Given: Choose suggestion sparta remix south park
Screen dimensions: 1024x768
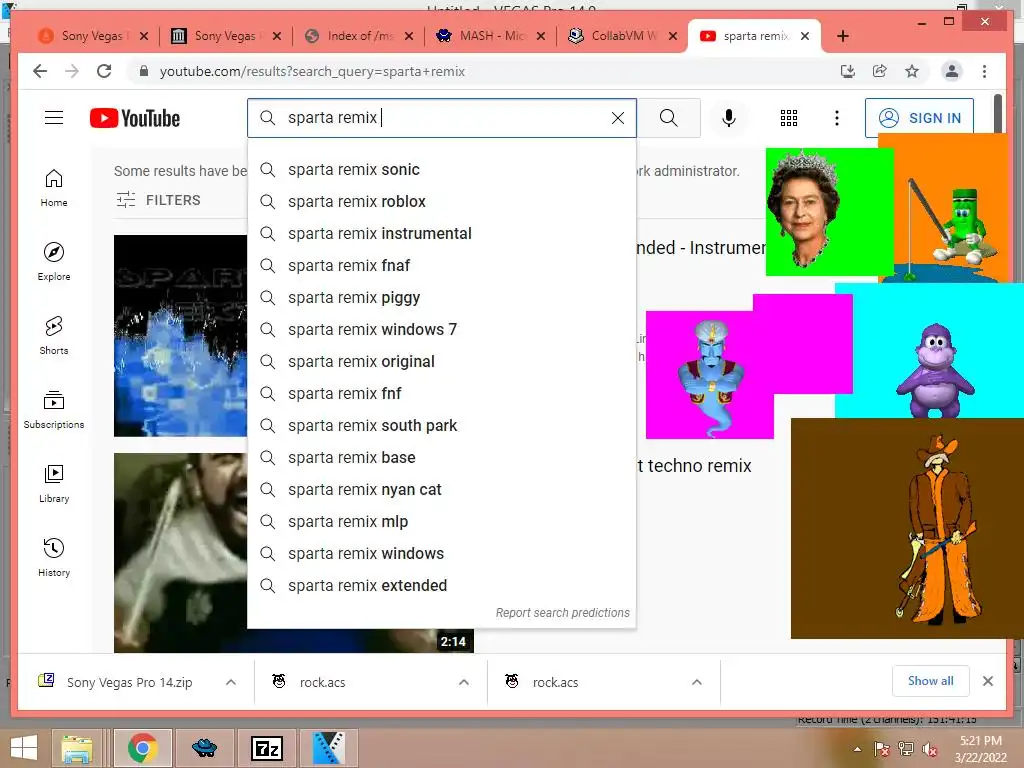Looking at the screenshot, I should click(441, 426).
